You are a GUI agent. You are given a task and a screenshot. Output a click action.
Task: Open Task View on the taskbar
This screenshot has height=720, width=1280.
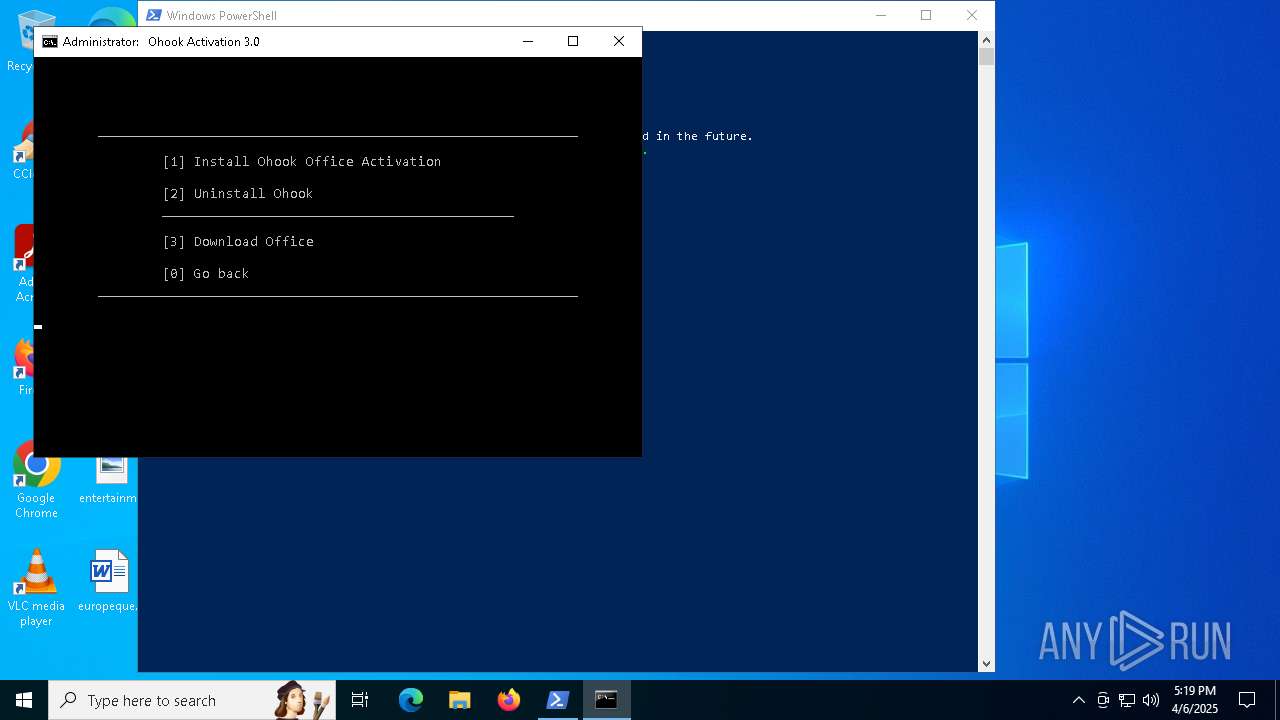tap(360, 700)
